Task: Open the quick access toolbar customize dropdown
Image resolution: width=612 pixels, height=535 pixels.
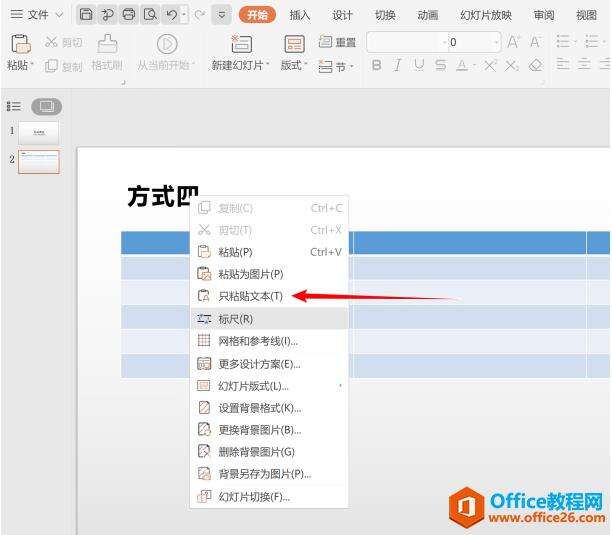Action: coord(221,15)
